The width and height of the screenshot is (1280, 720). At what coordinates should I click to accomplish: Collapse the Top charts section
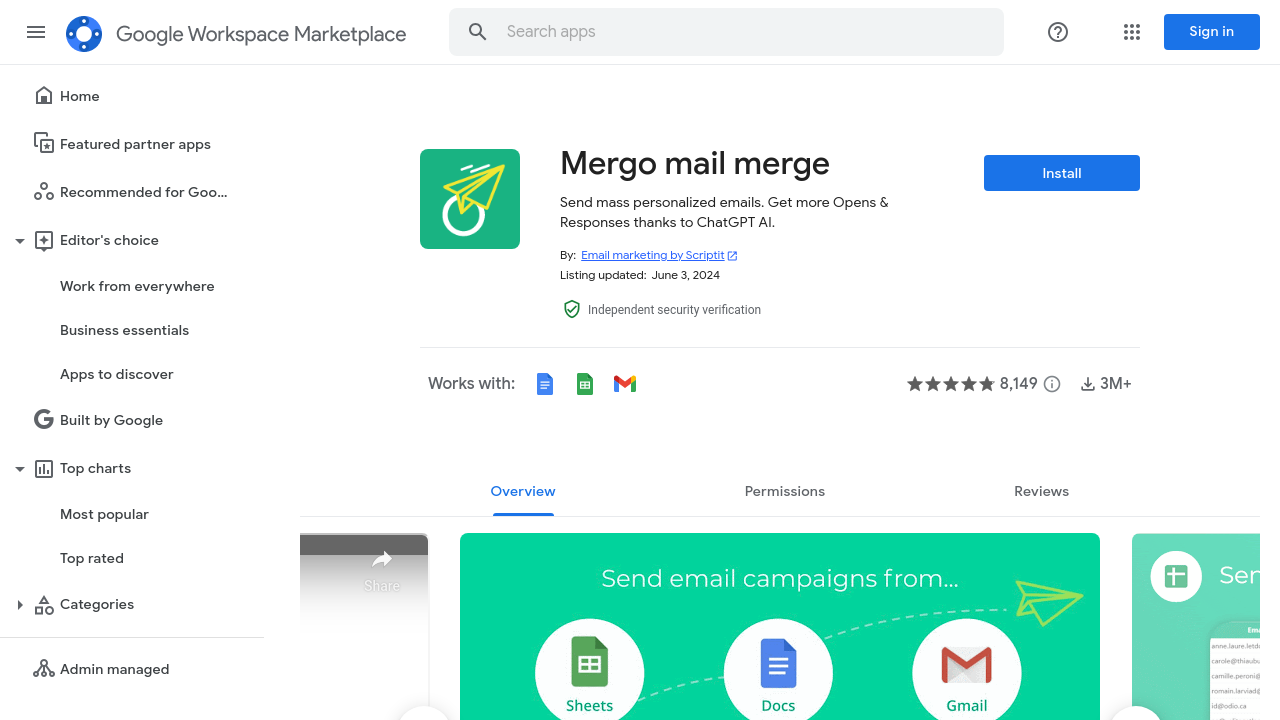(x=19, y=469)
